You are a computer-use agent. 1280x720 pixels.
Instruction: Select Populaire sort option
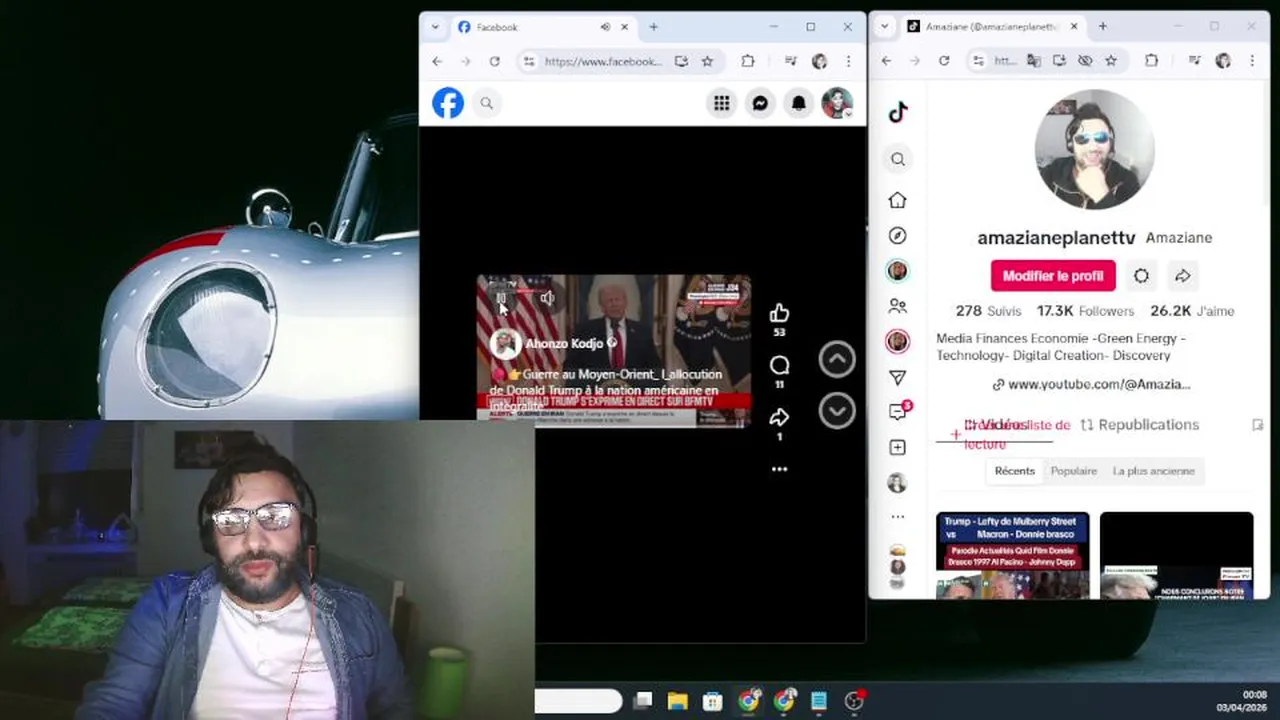[x=1074, y=471]
